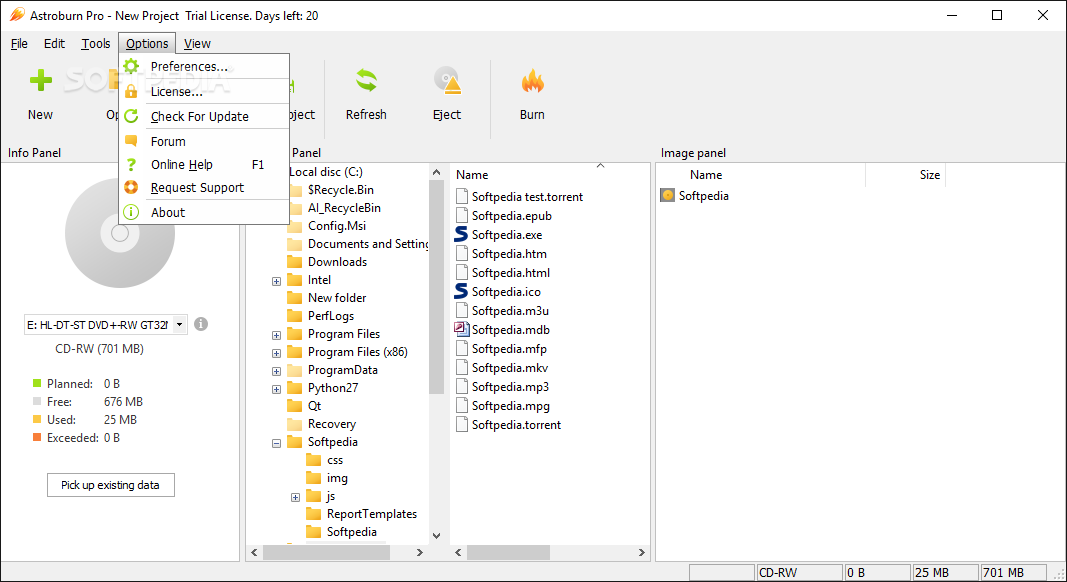Click the Recovery folder icon
Image resolution: width=1067 pixels, height=582 pixels.
click(295, 423)
